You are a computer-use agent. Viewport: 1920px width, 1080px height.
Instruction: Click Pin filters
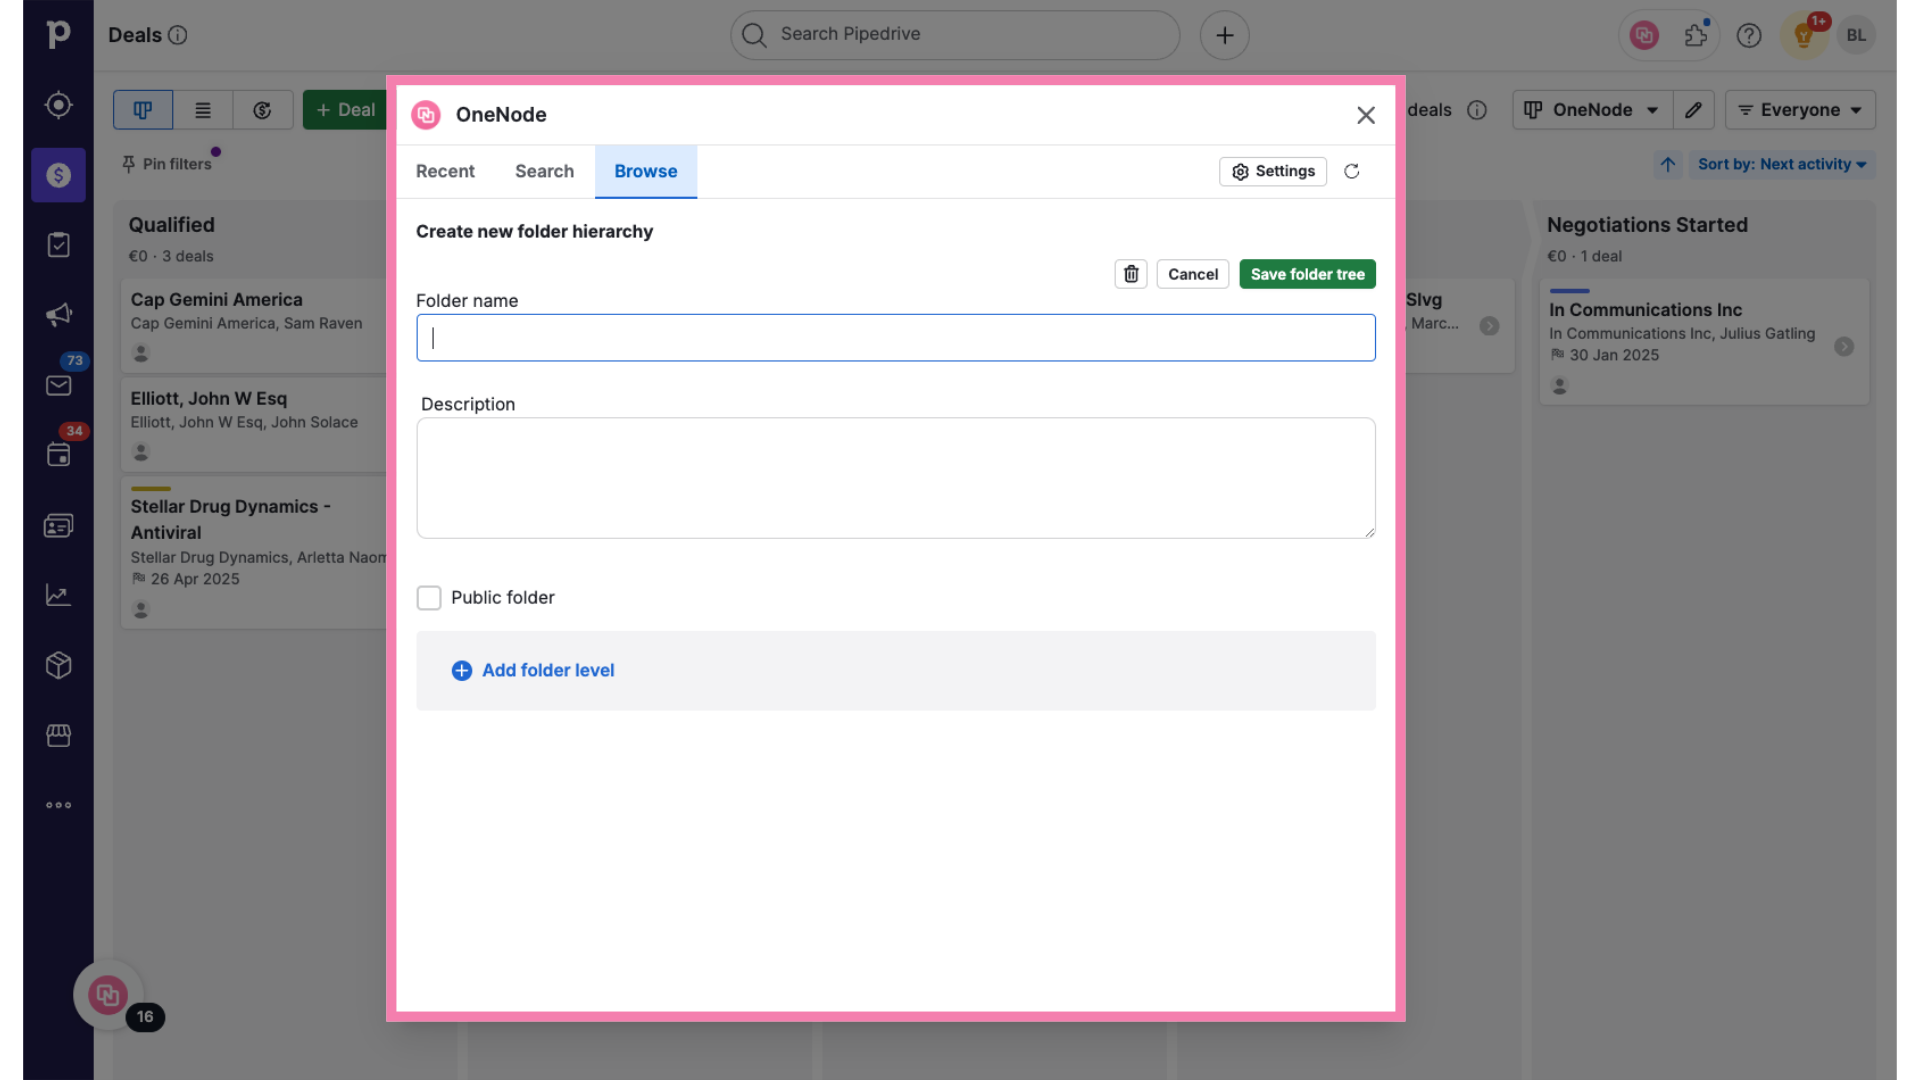coord(167,164)
